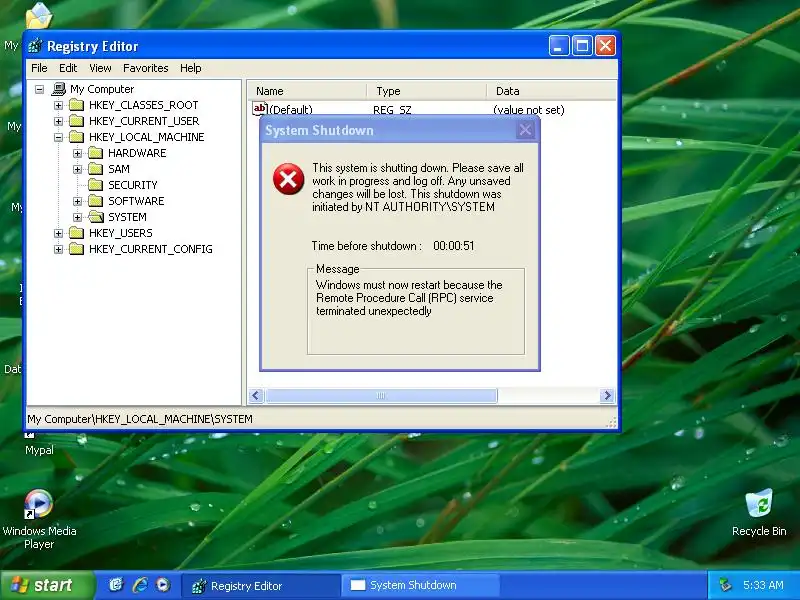
Task: Click the HKEY_USERS folder icon
Action: pyautogui.click(x=77, y=233)
